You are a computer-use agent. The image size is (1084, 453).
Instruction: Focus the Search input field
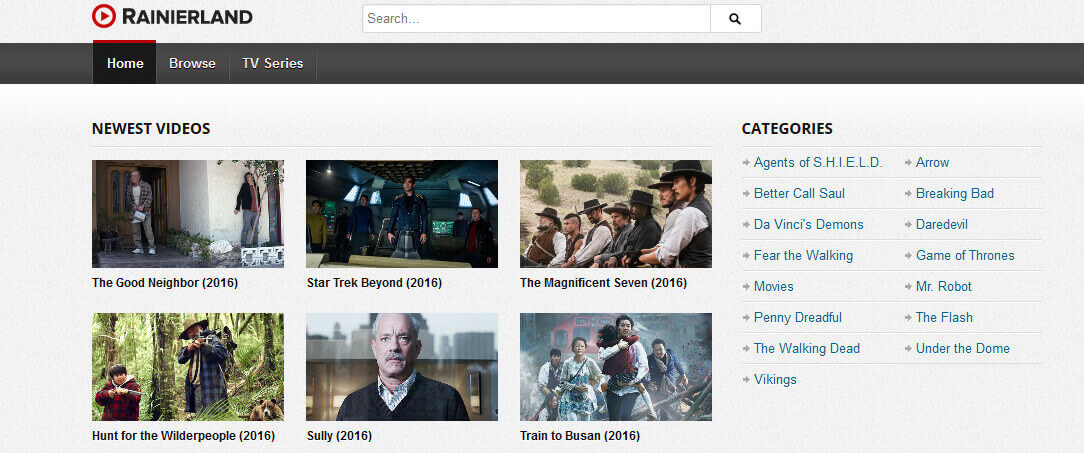point(536,19)
